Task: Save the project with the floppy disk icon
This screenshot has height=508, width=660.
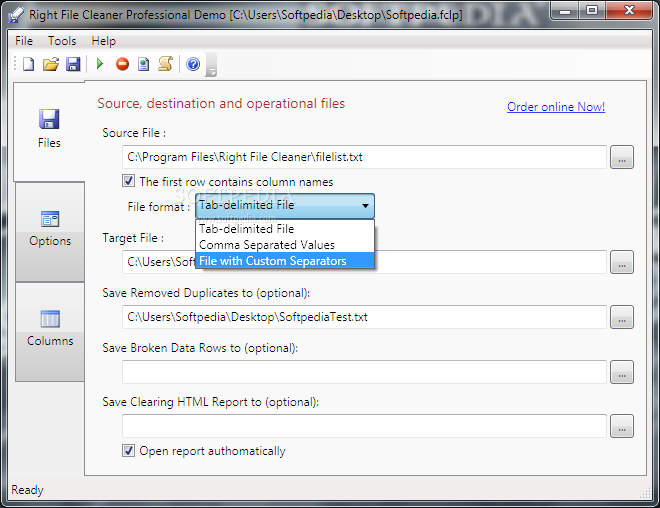Action: (x=73, y=64)
